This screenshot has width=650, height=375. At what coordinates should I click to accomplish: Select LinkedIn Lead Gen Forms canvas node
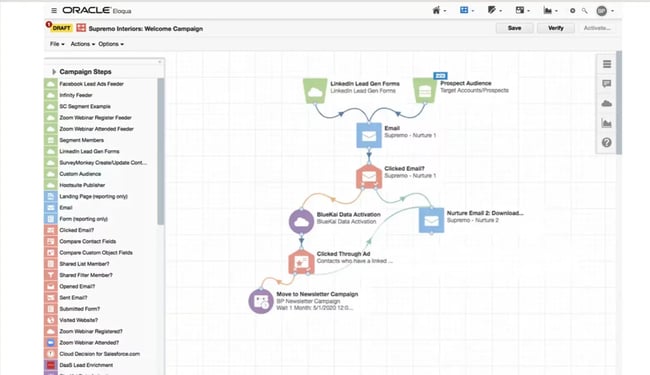315,91
